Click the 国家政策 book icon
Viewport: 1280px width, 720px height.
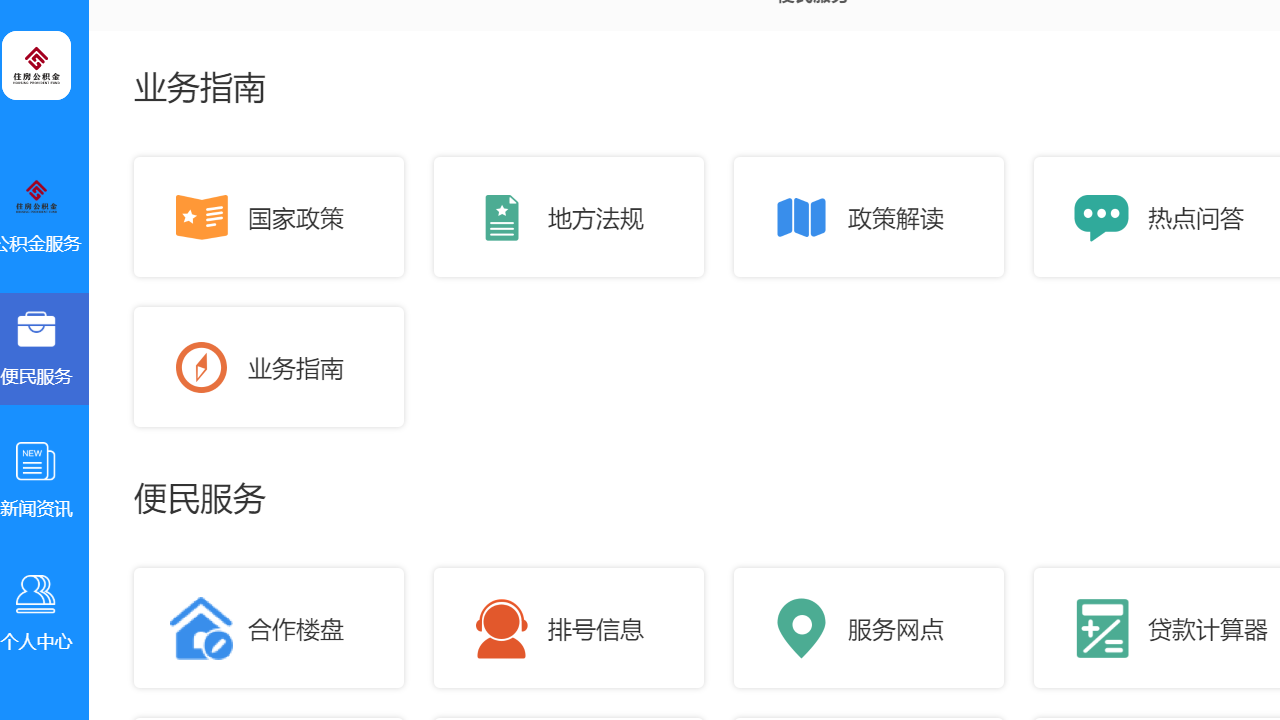[x=201, y=216]
